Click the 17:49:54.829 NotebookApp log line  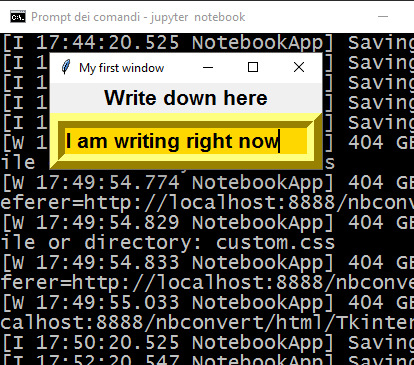click(x=207, y=223)
